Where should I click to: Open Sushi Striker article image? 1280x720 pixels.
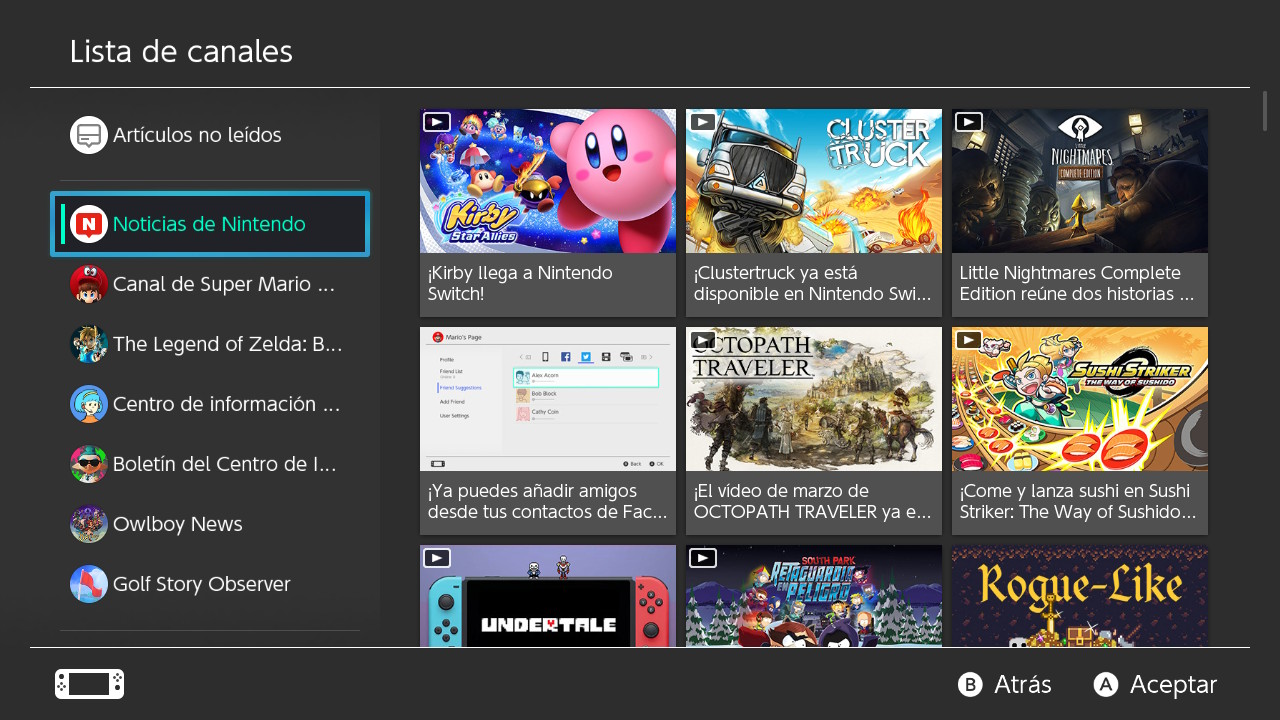pyautogui.click(x=1080, y=399)
